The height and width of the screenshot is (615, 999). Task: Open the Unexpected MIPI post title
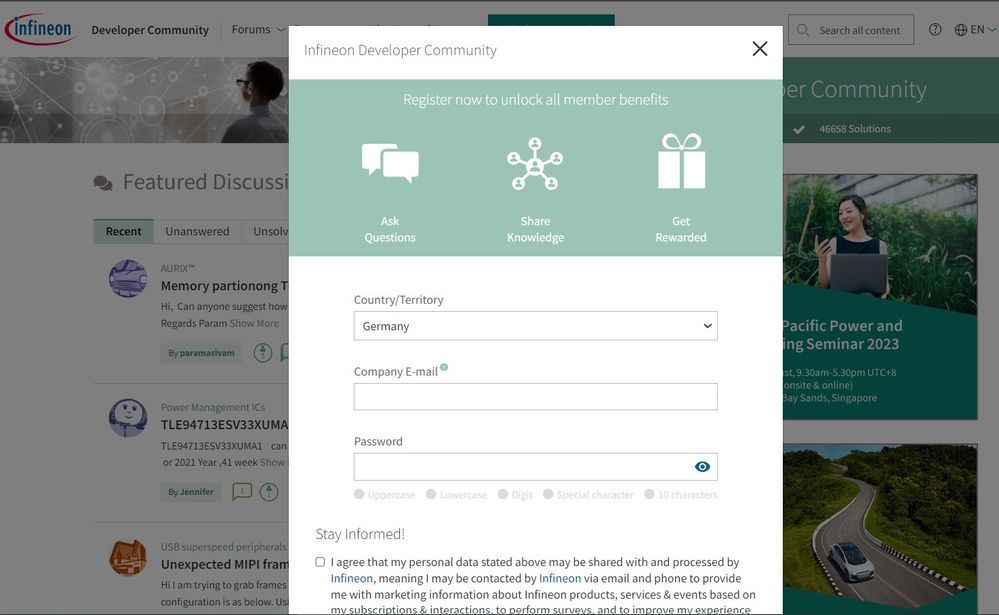coord(224,564)
